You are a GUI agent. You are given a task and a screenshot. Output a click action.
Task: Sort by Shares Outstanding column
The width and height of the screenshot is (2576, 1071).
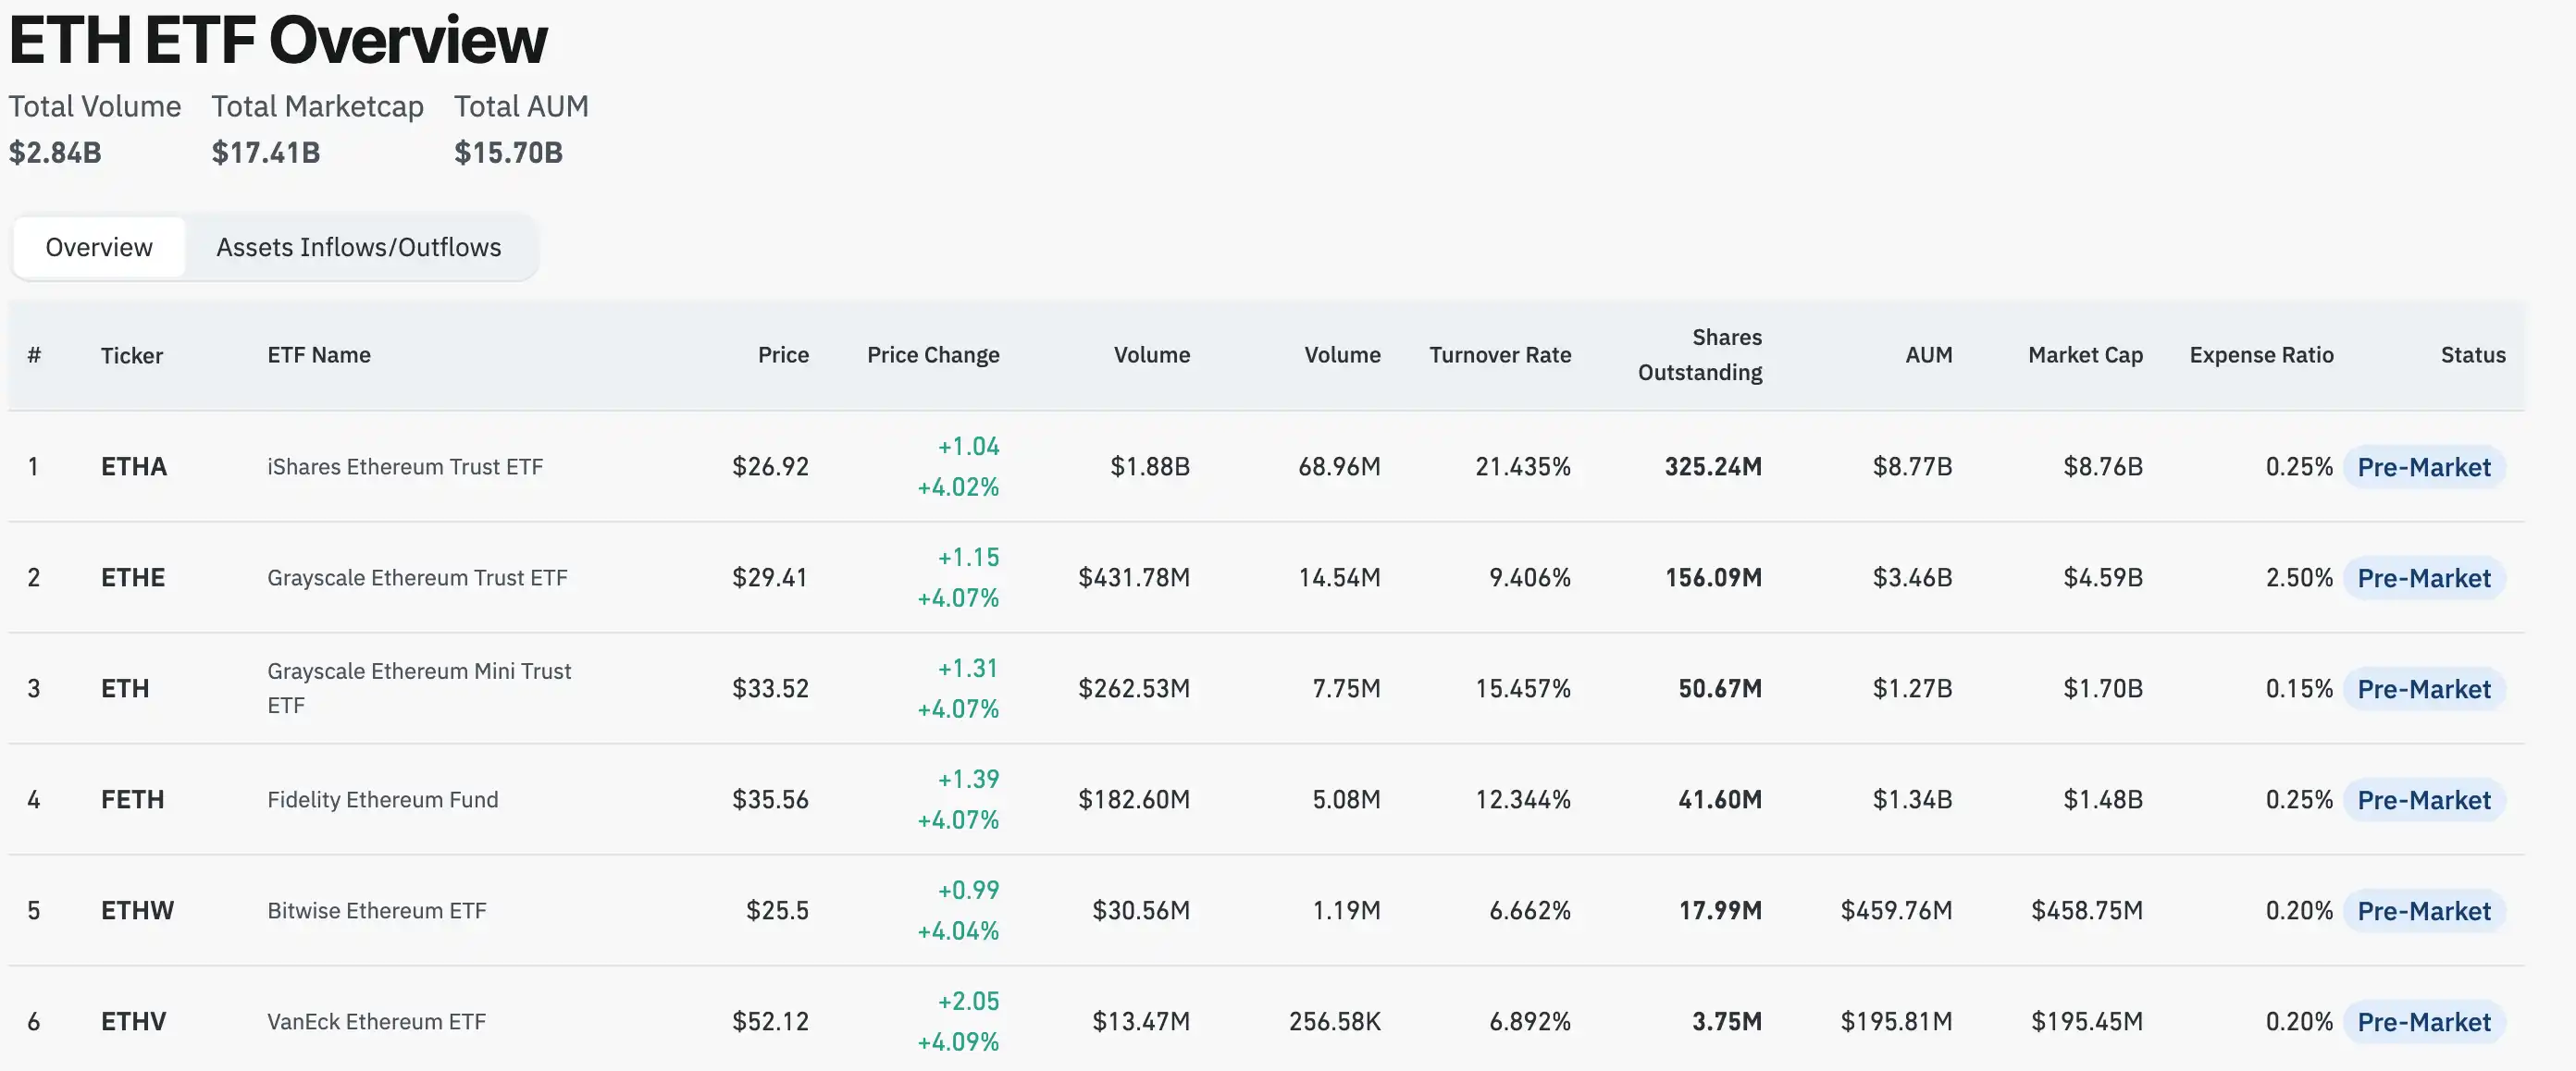coord(1700,355)
